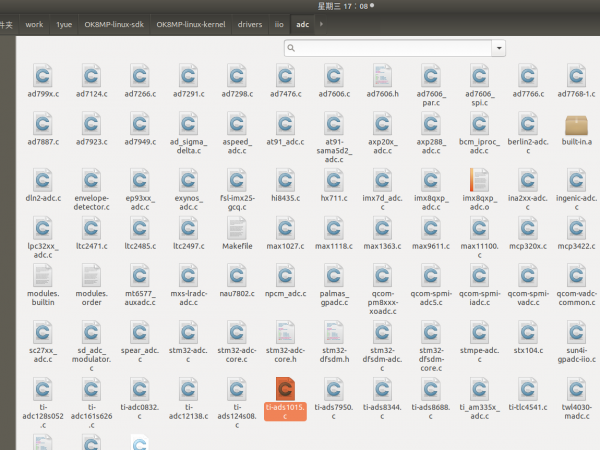Navigate to OK8MP-linux-kernel in path bar
Viewport: 600px width, 450px height.
point(191,23)
